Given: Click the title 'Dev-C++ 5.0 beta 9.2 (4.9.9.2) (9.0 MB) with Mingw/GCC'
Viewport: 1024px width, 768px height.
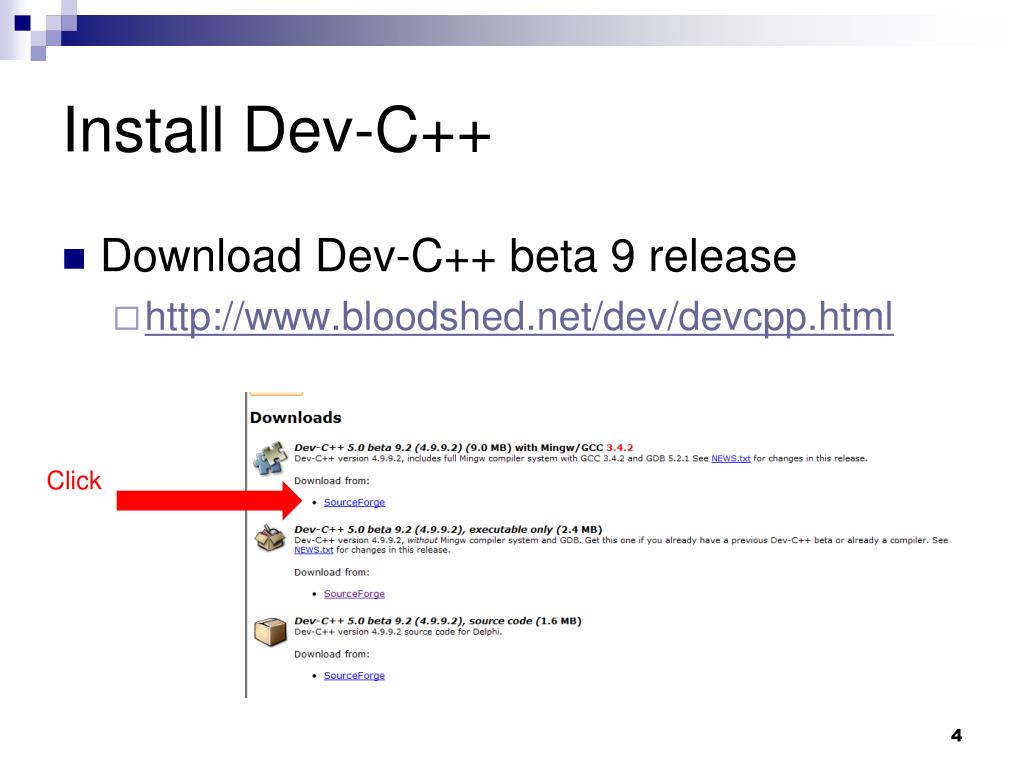Looking at the screenshot, I should [x=448, y=447].
